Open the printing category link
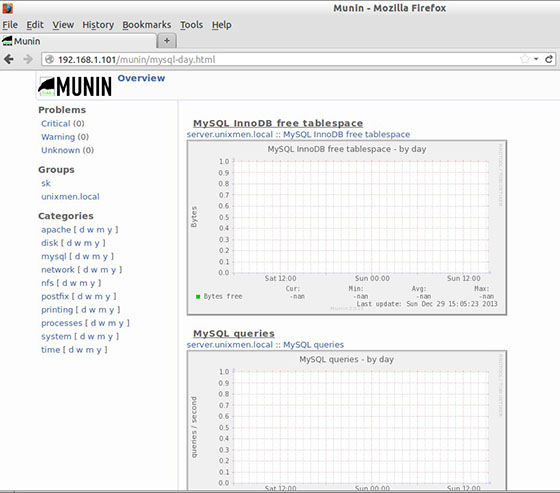Screen dimensions: 560x493 point(57,310)
